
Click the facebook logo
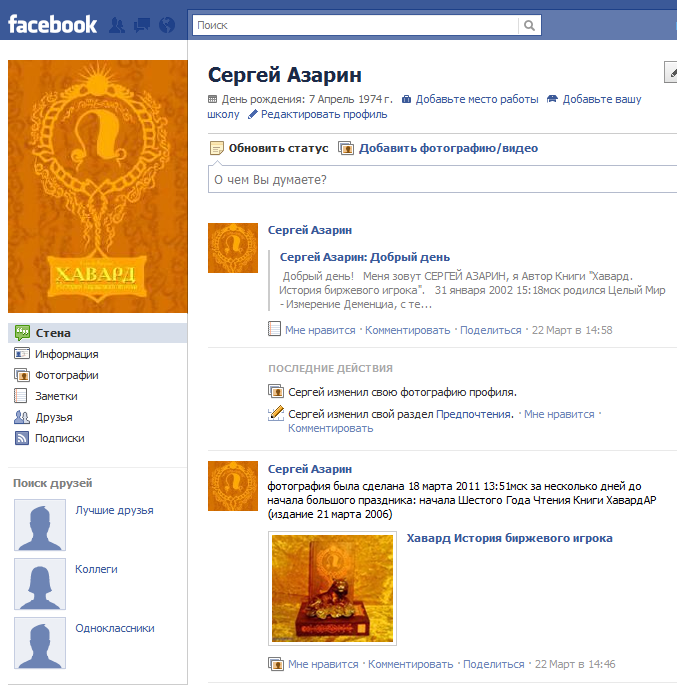[52, 24]
